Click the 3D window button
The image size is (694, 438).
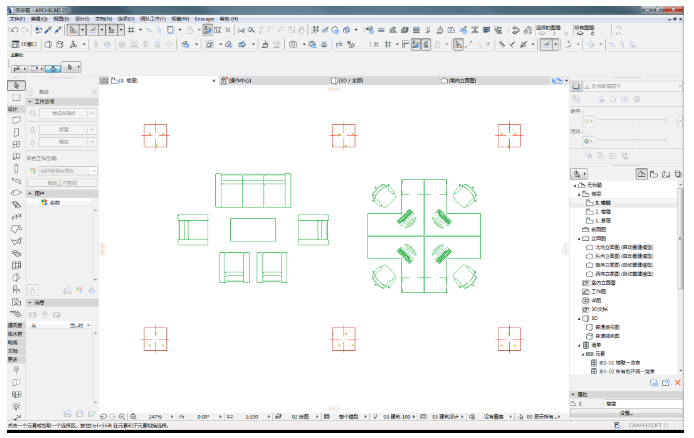(24, 44)
